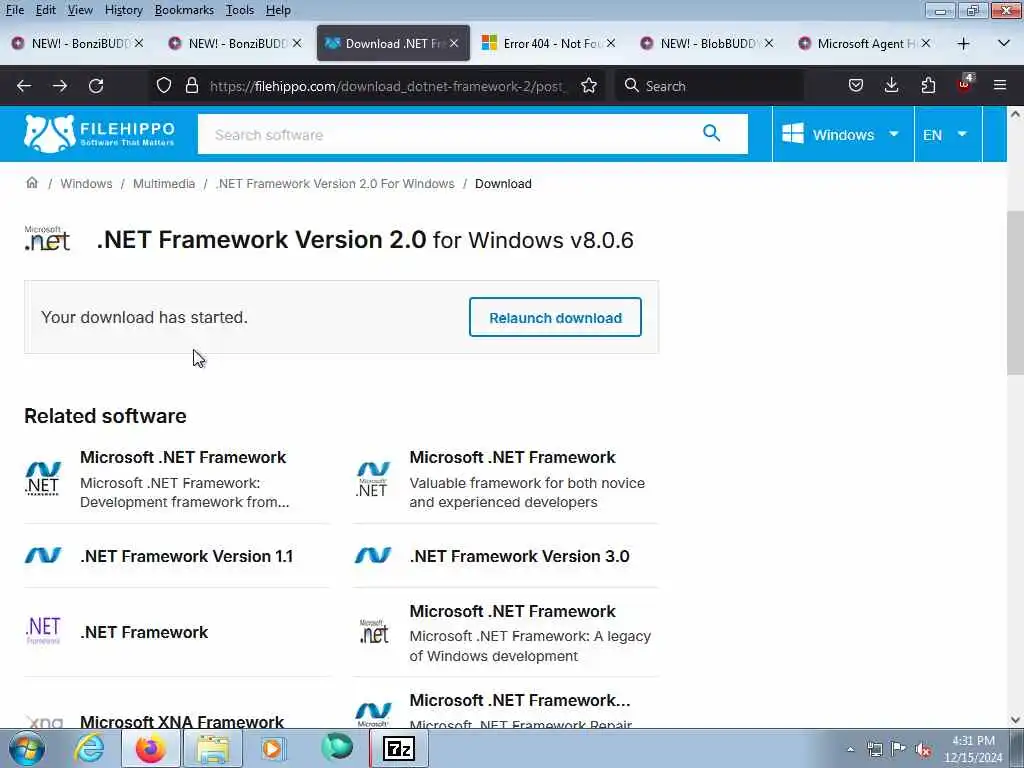
Task: Open .NET Framework Version 1.1 link
Action: click(187, 556)
